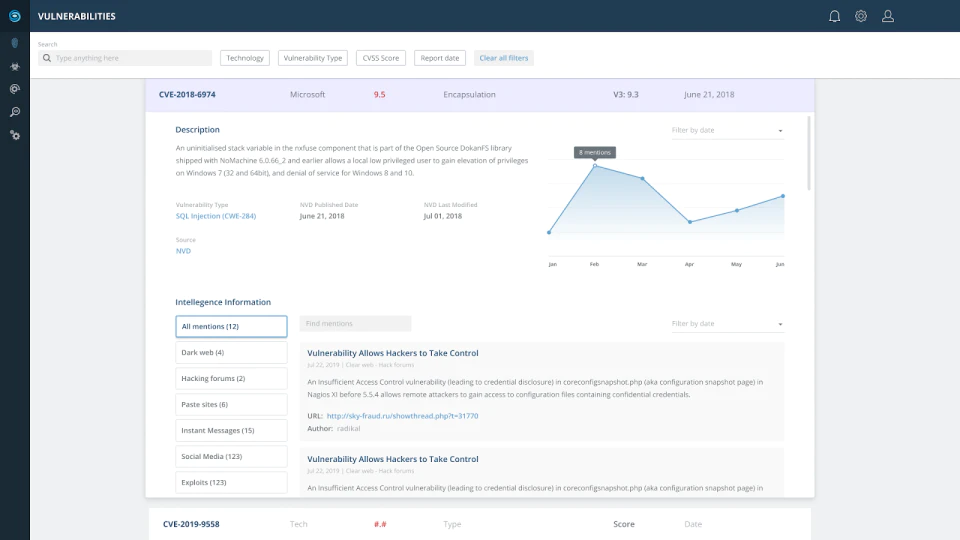Image resolution: width=960 pixels, height=540 pixels.
Task: Open the notifications bell icon
Action: coord(834,17)
